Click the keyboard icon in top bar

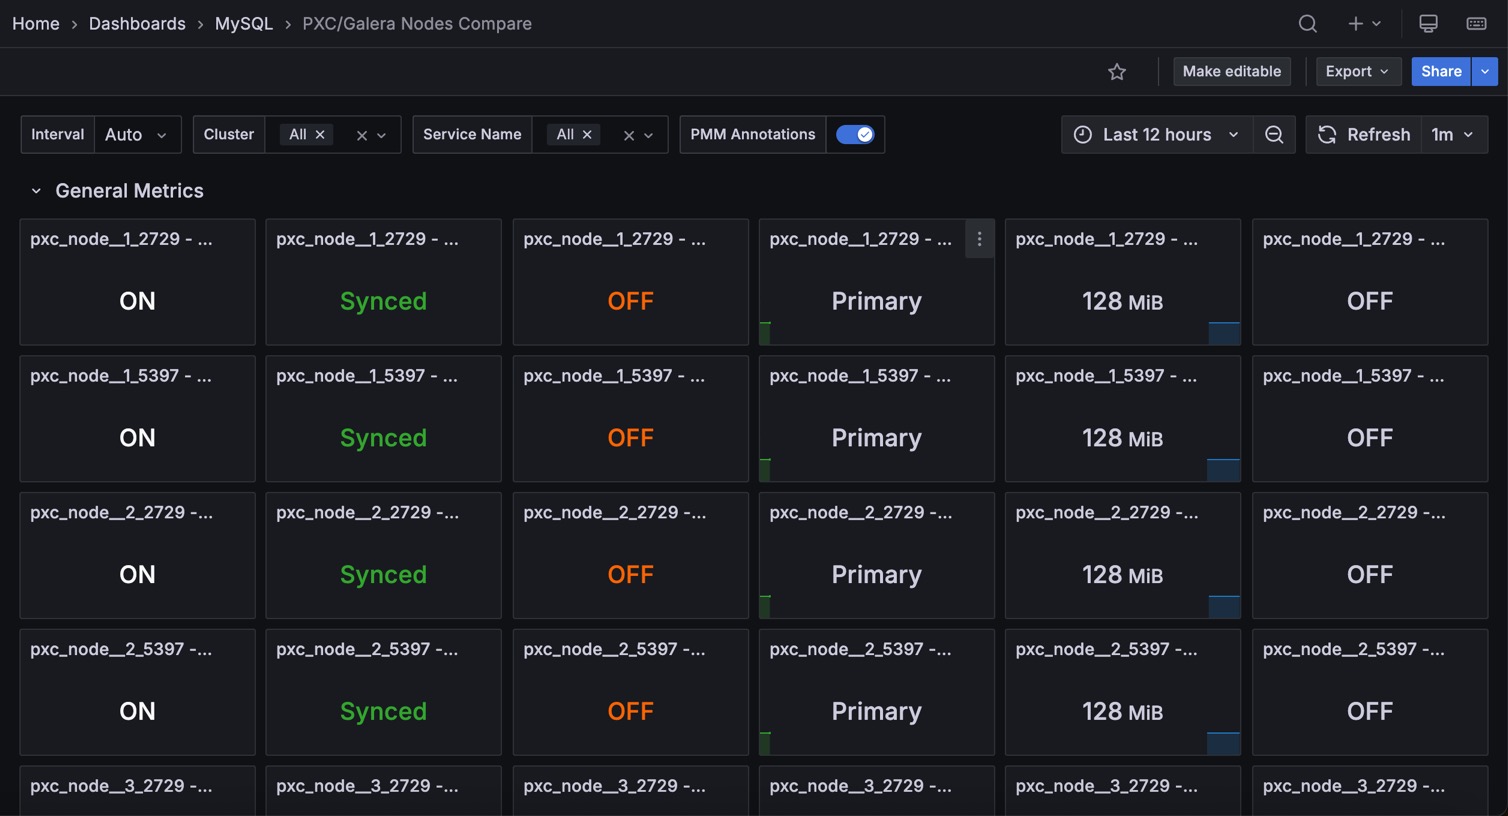[1476, 24]
